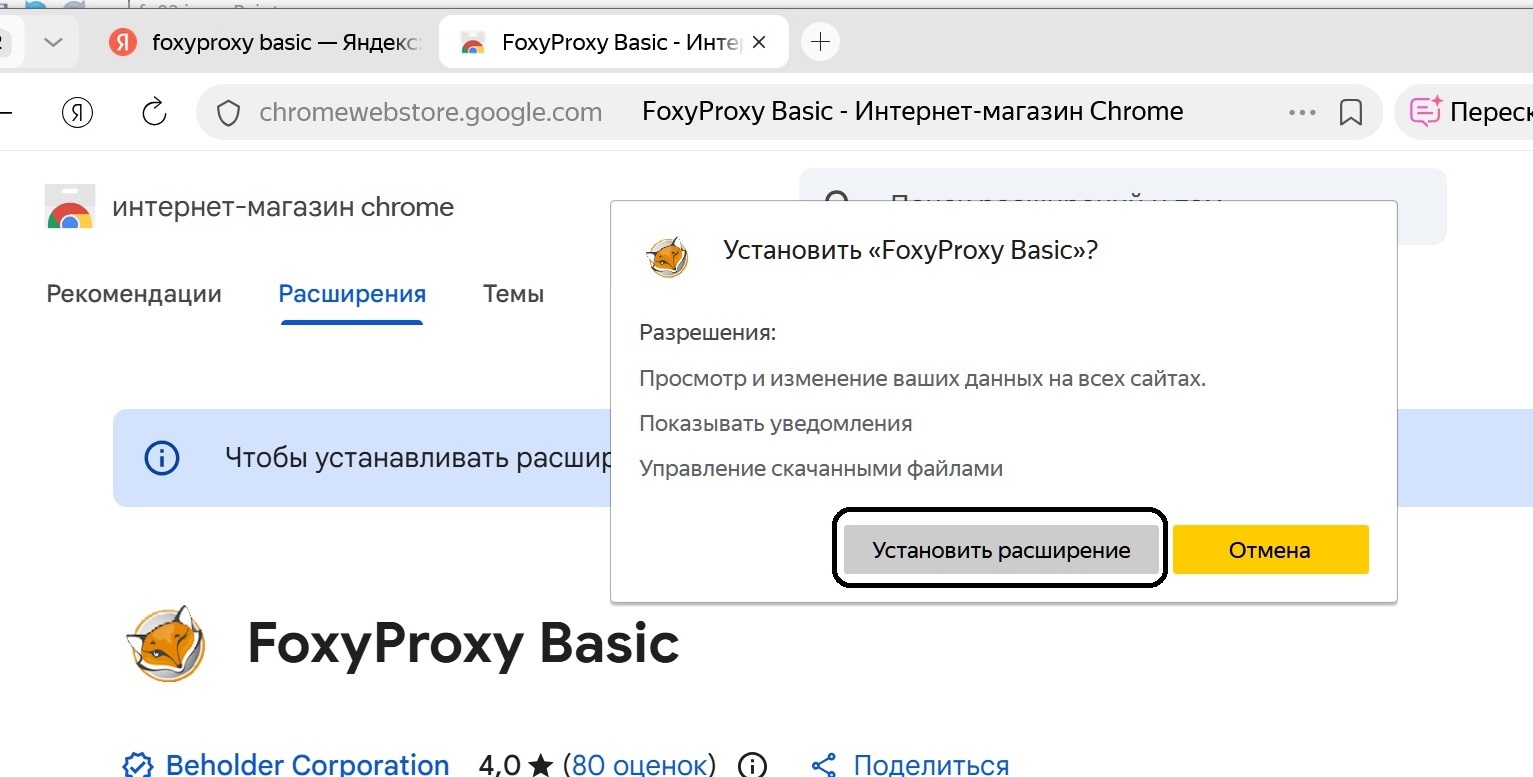
Task: Close the FoxyProxy Basic browser tab
Action: 759,43
